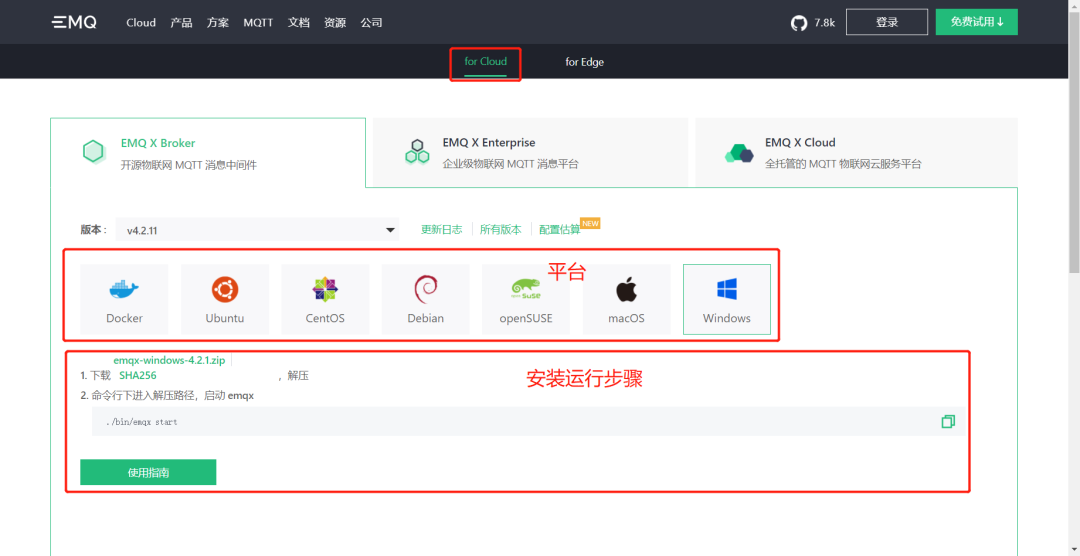Image resolution: width=1080 pixels, height=556 pixels.
Task: Click the ./bin/emqx start code text
Action: click(x=141, y=422)
